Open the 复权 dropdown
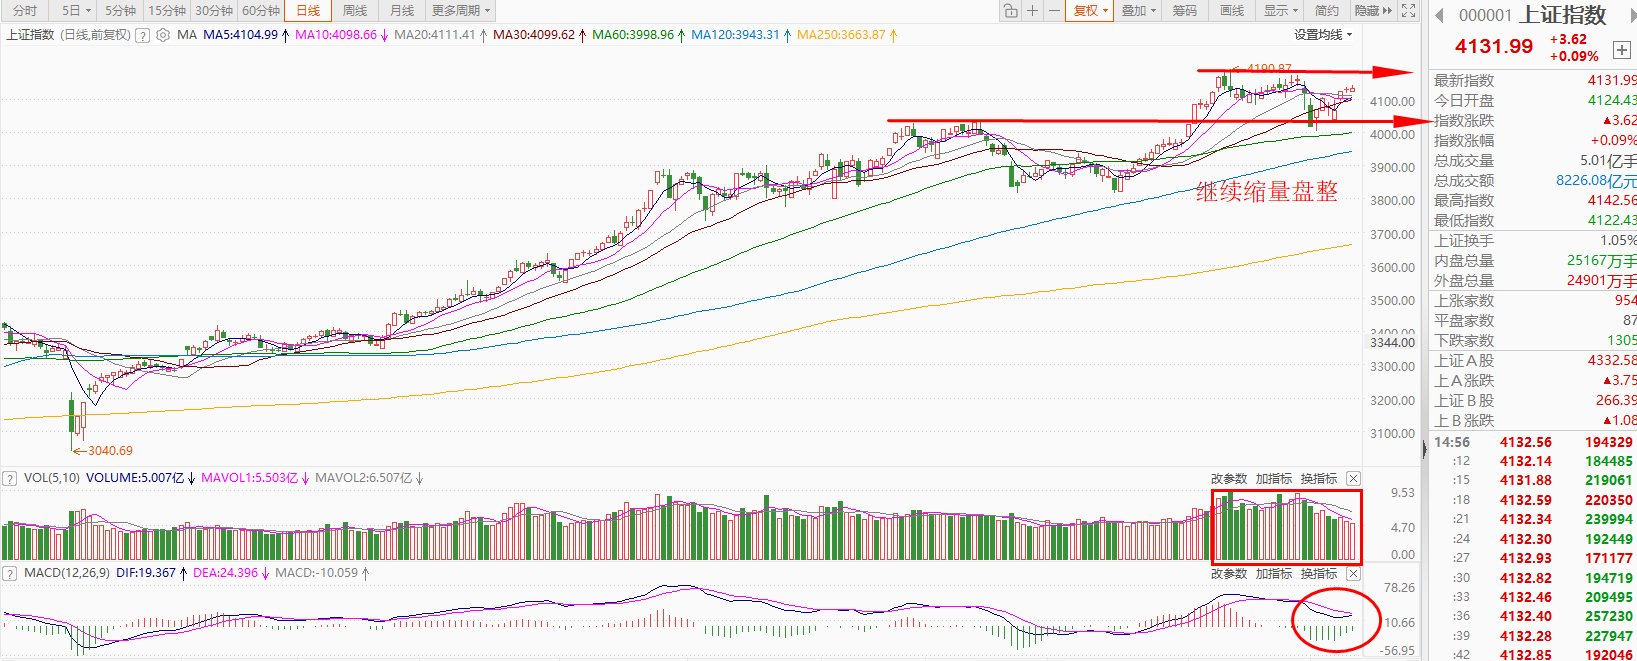Image resolution: width=1637 pixels, height=661 pixels. click(1091, 11)
